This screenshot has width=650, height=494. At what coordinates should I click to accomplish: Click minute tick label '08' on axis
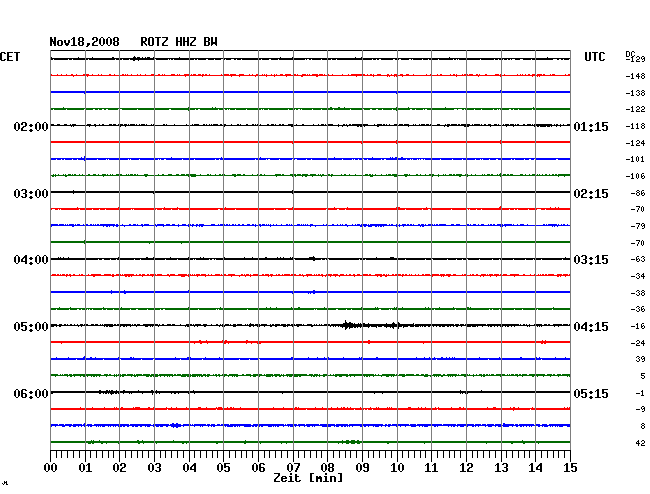327,467
